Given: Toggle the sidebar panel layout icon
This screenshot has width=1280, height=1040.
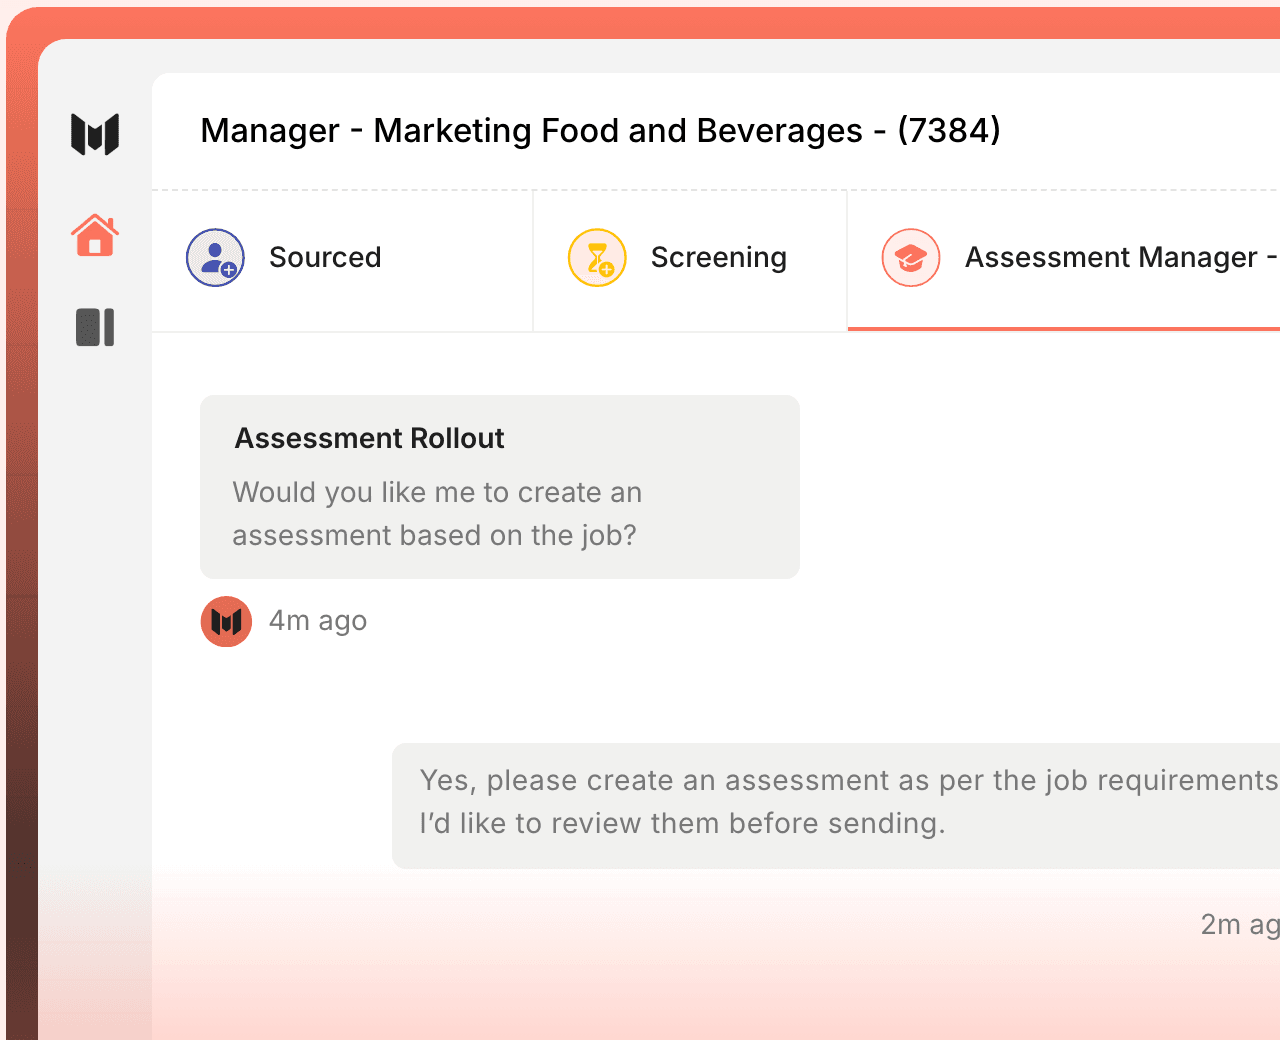Looking at the screenshot, I should click(x=95, y=327).
